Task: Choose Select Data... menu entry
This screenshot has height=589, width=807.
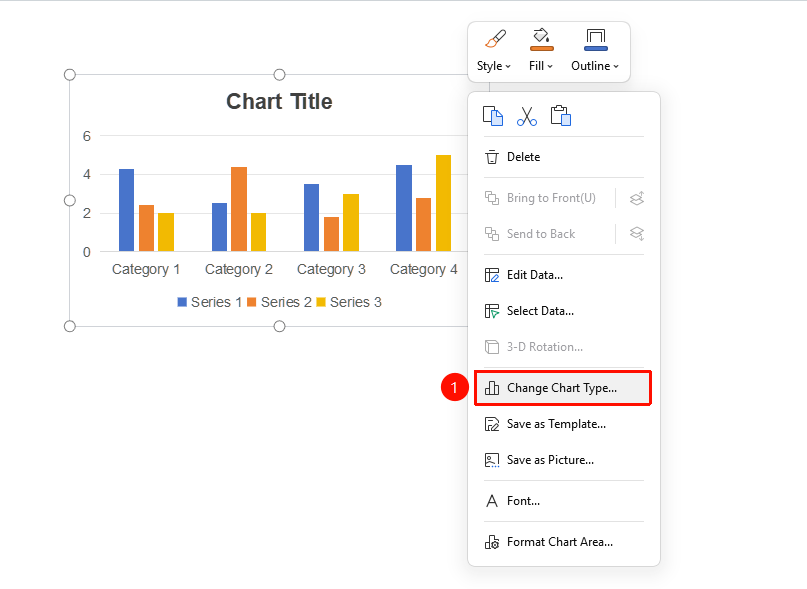Action: (x=564, y=311)
